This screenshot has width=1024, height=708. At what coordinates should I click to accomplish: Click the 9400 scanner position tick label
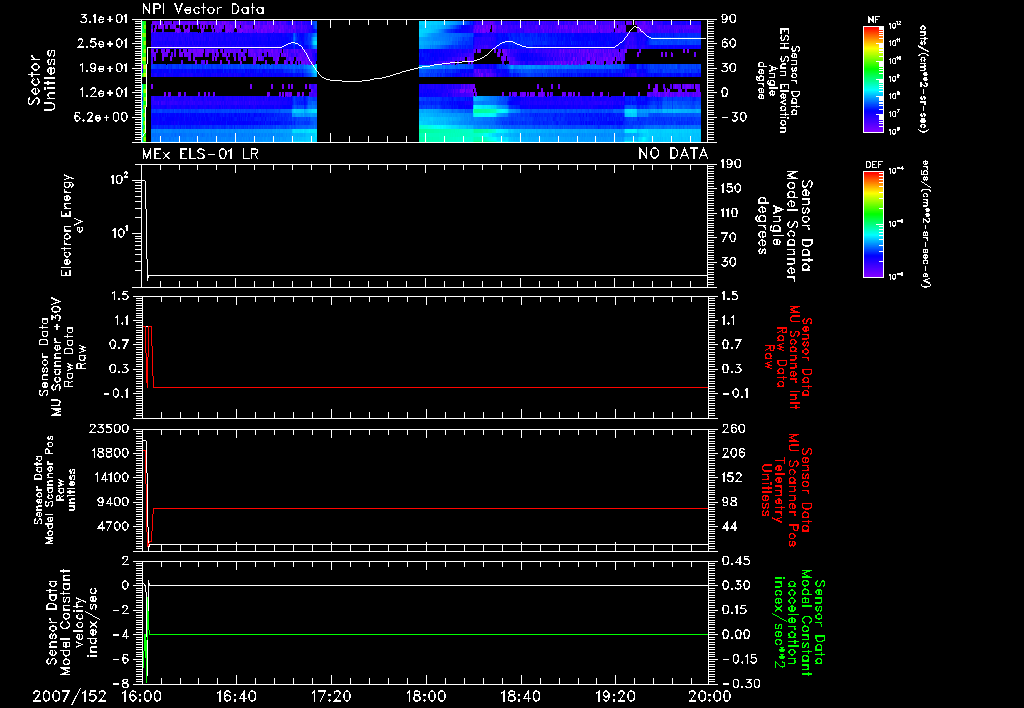113,502
